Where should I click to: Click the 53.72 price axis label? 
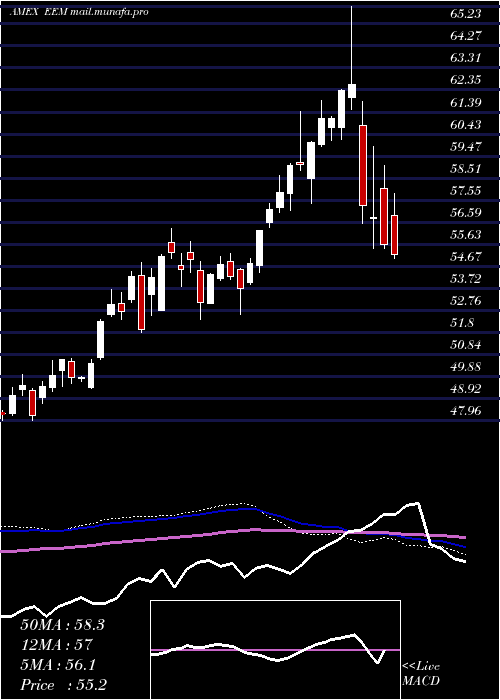coord(466,279)
